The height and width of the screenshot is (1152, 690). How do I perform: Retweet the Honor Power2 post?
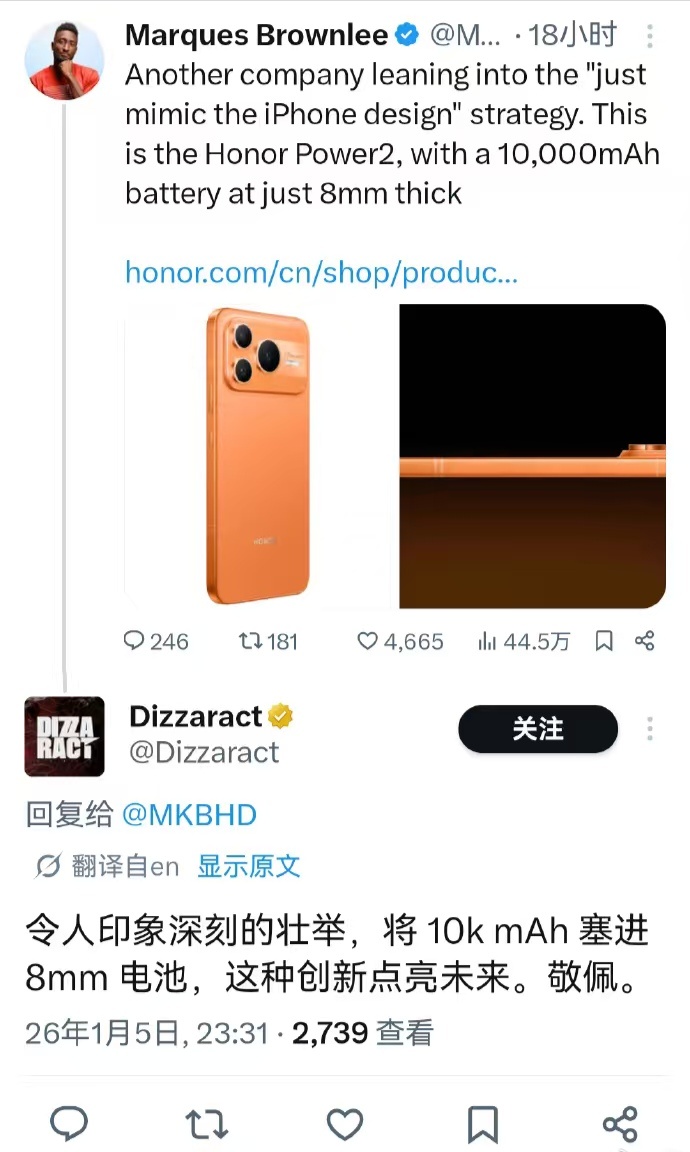point(268,641)
